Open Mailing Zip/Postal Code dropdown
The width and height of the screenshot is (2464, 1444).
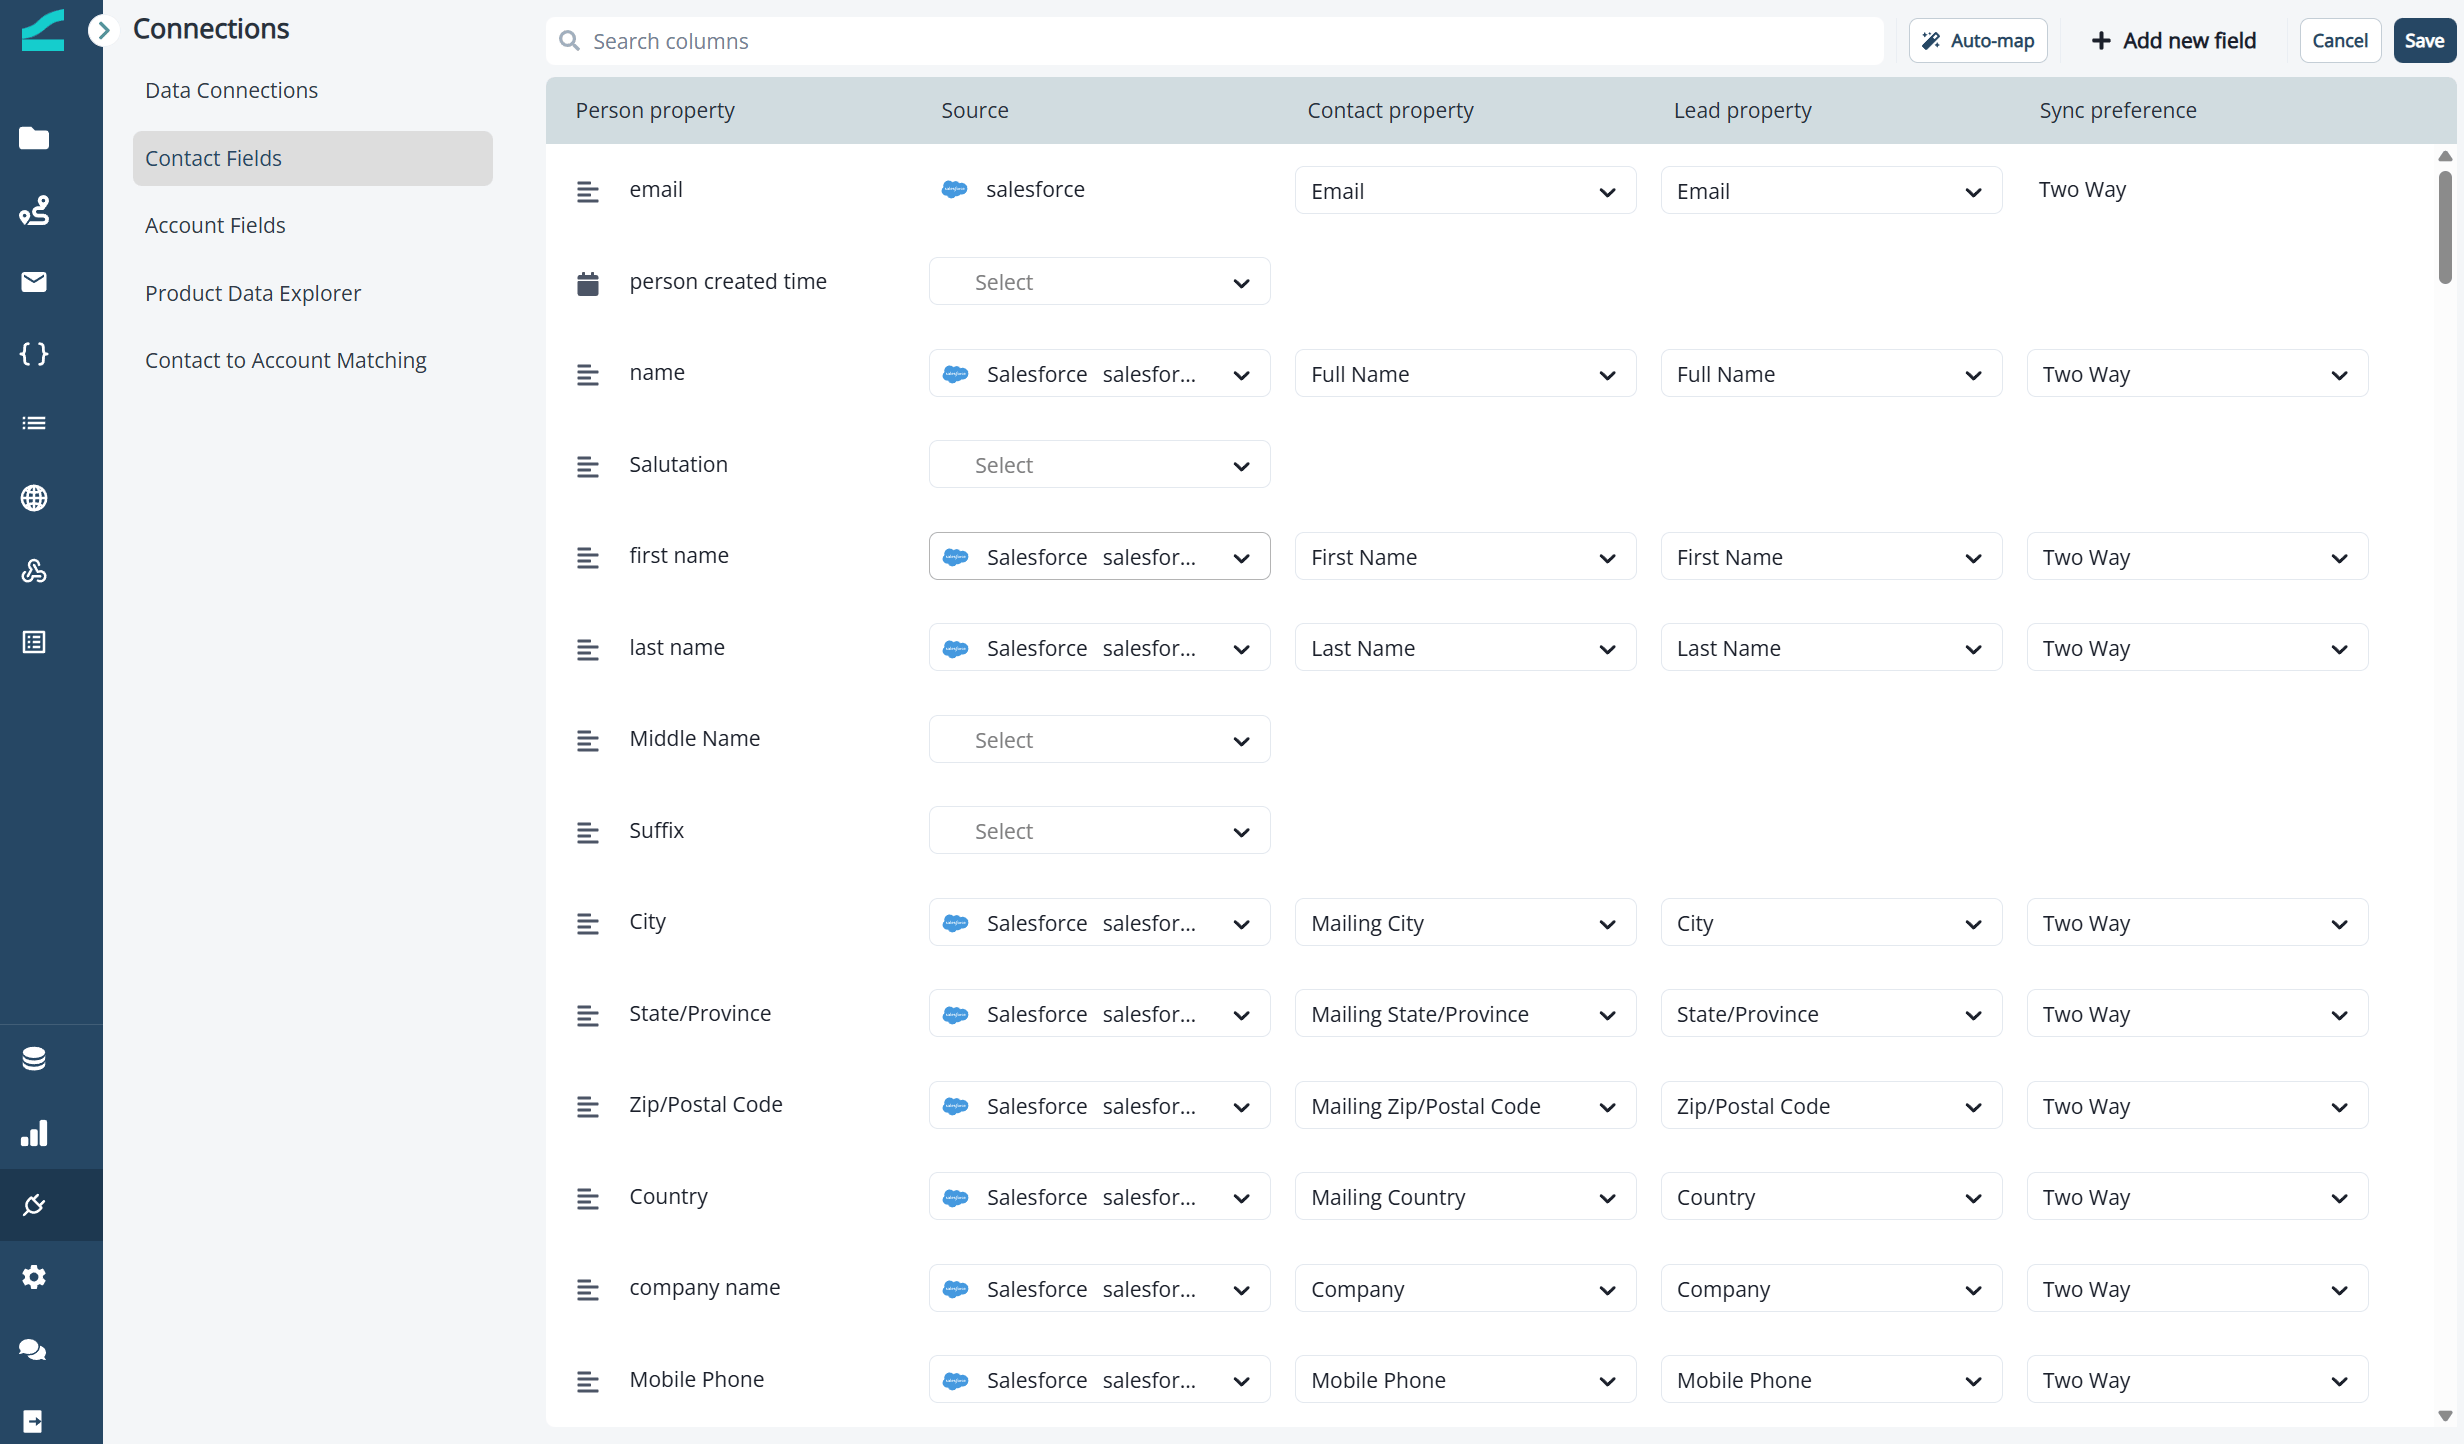point(1465,1105)
